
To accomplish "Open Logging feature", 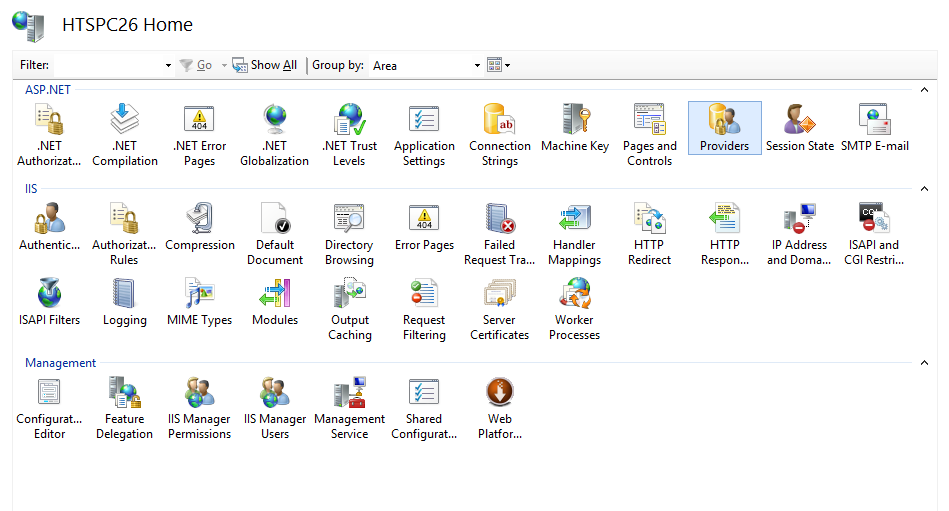I will pyautogui.click(x=124, y=302).
